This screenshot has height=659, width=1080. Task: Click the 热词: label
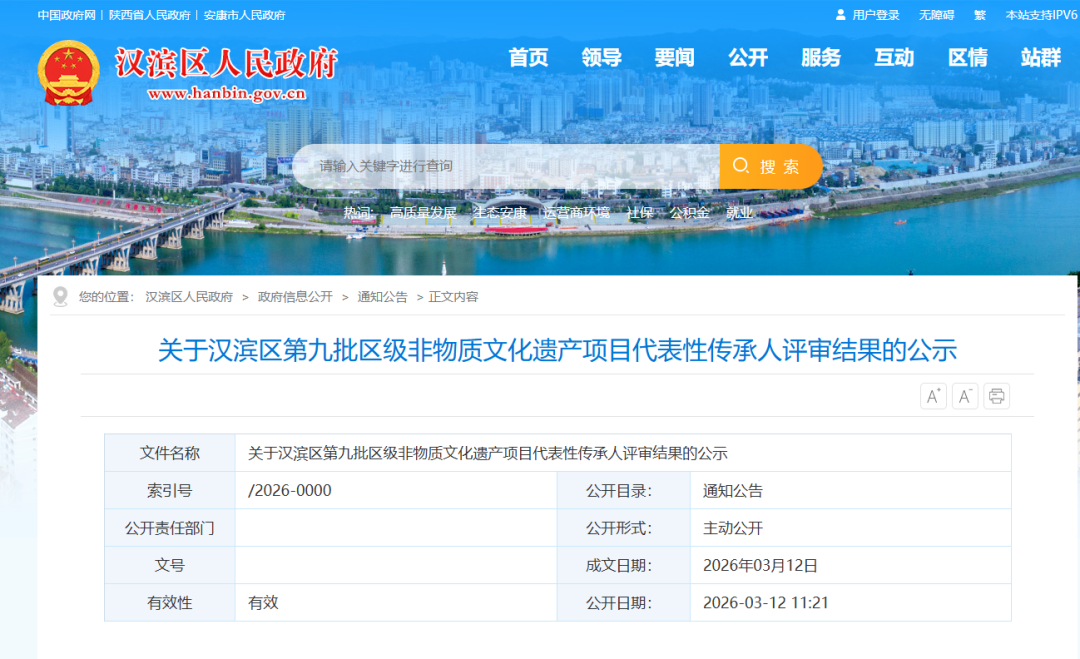359,213
